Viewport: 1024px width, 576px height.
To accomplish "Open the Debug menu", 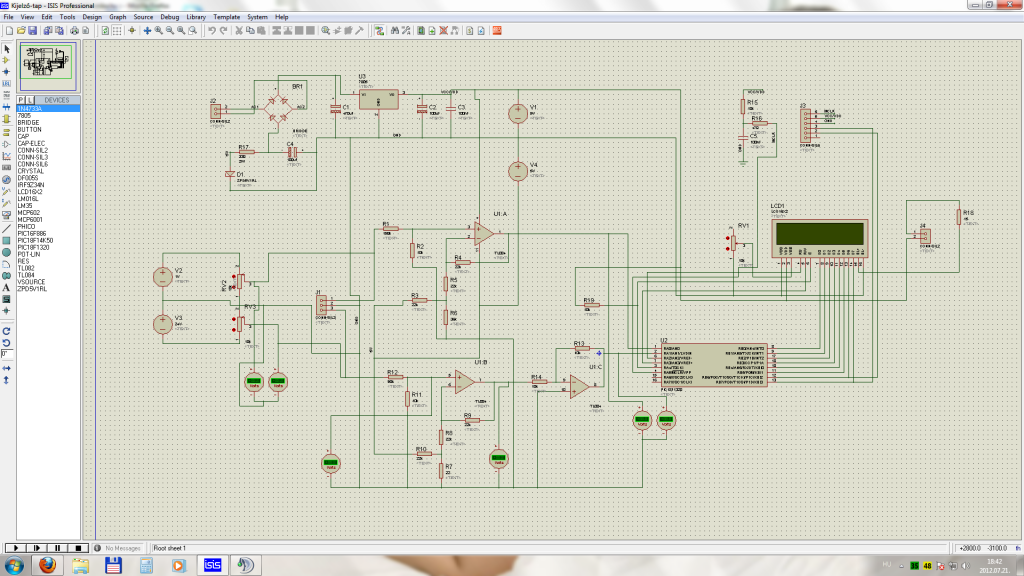I will point(169,17).
